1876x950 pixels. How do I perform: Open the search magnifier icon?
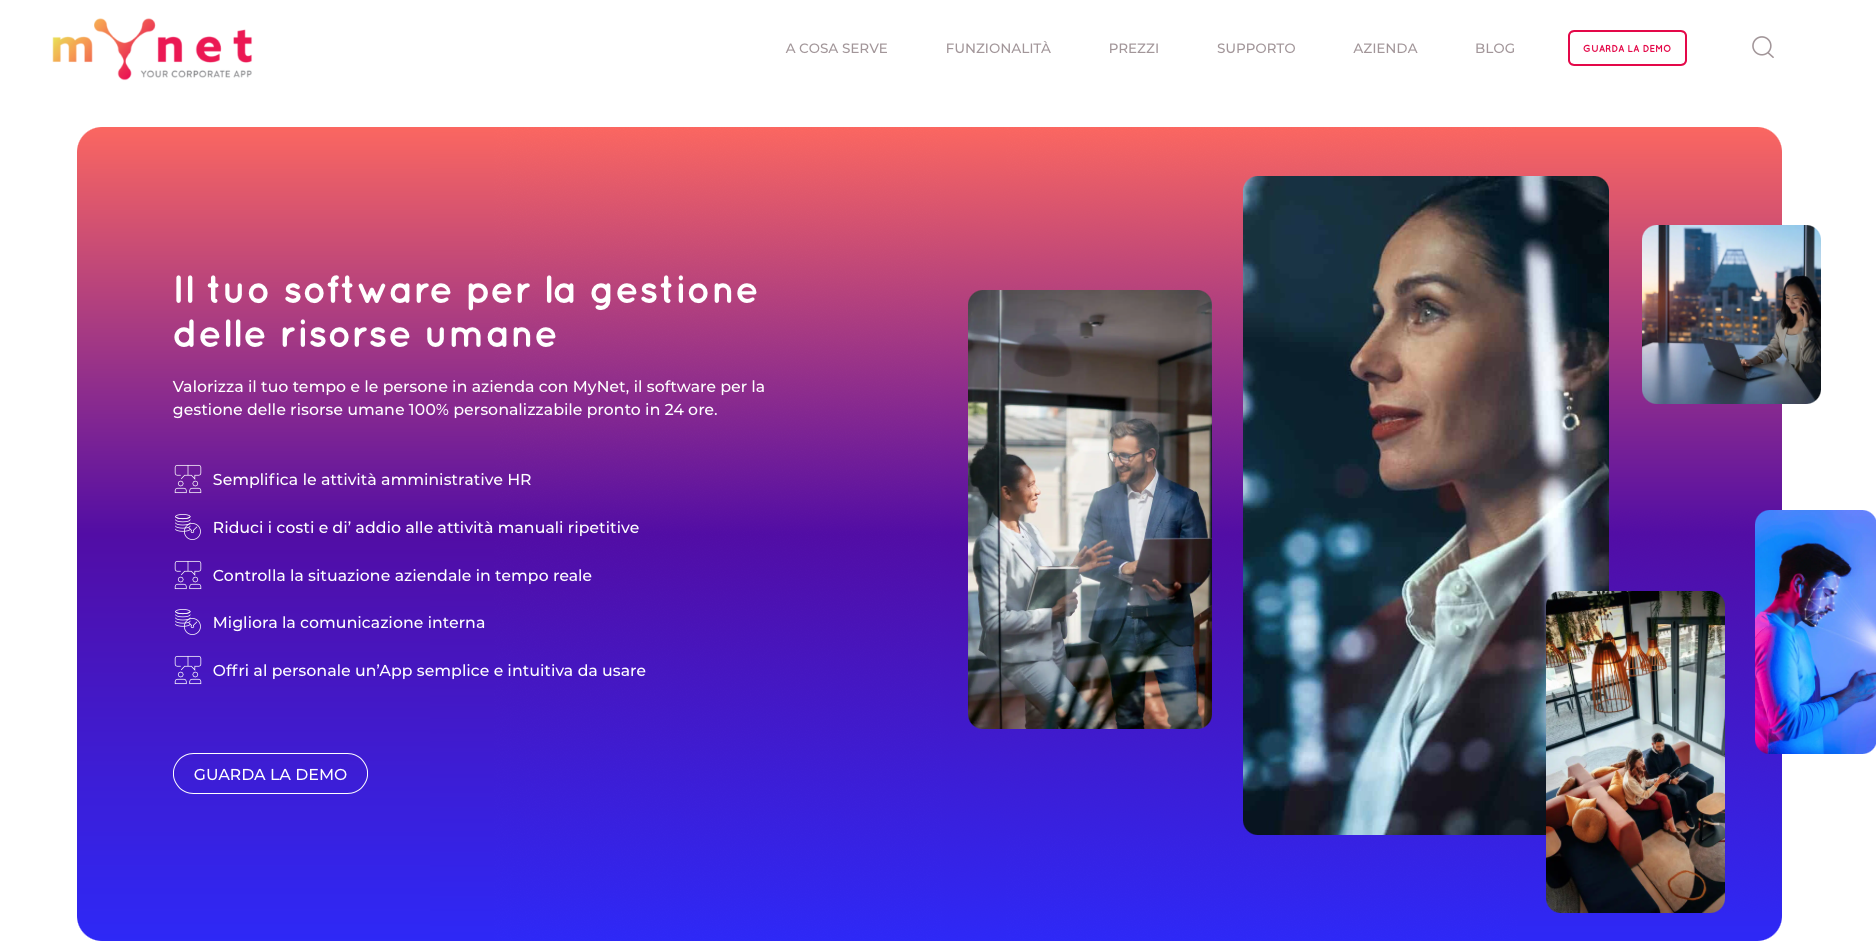pyautogui.click(x=1762, y=47)
